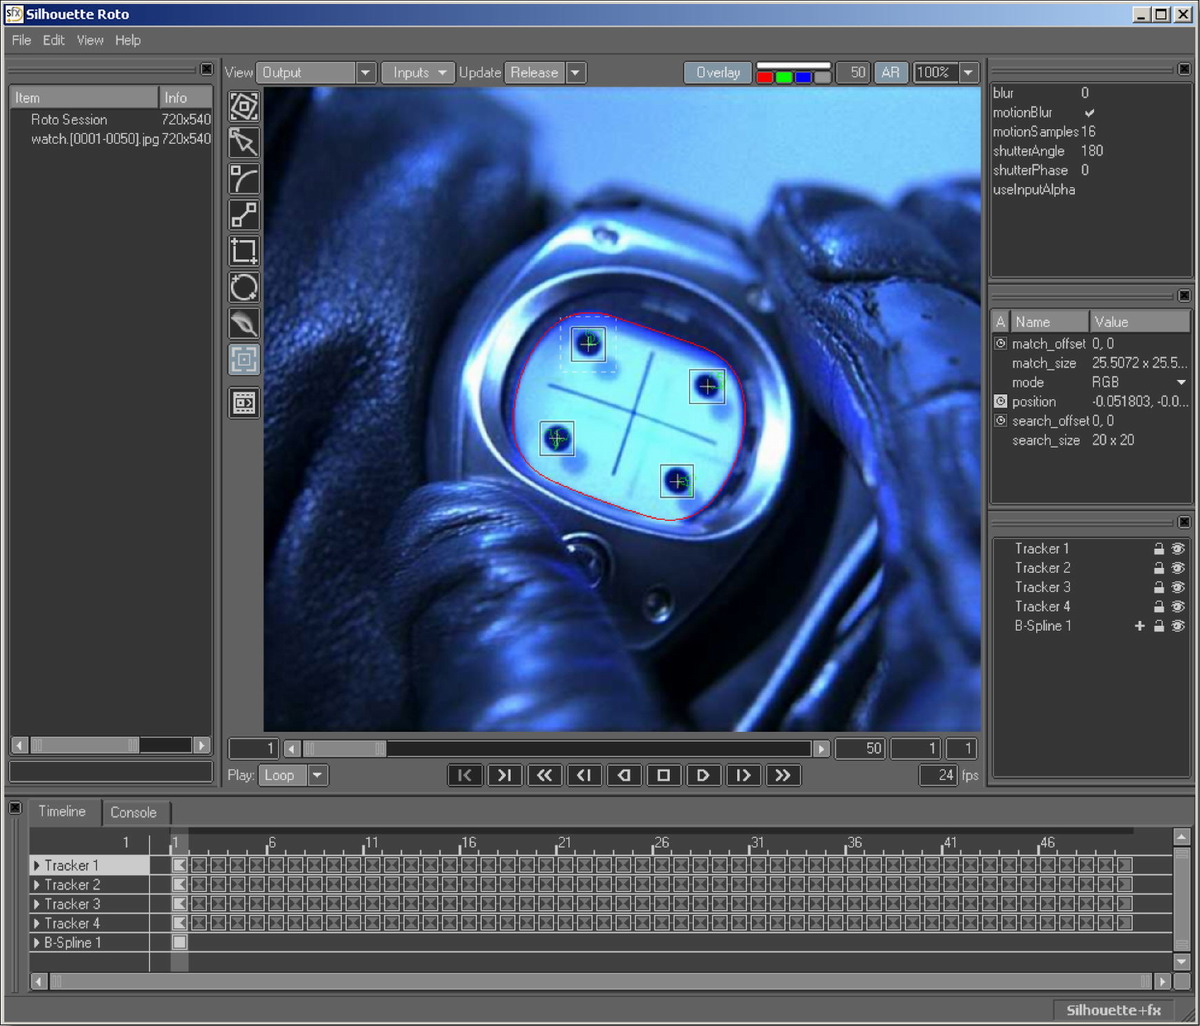This screenshot has height=1026, width=1200.
Task: Toggle the blue channel swatch
Action: point(803,77)
